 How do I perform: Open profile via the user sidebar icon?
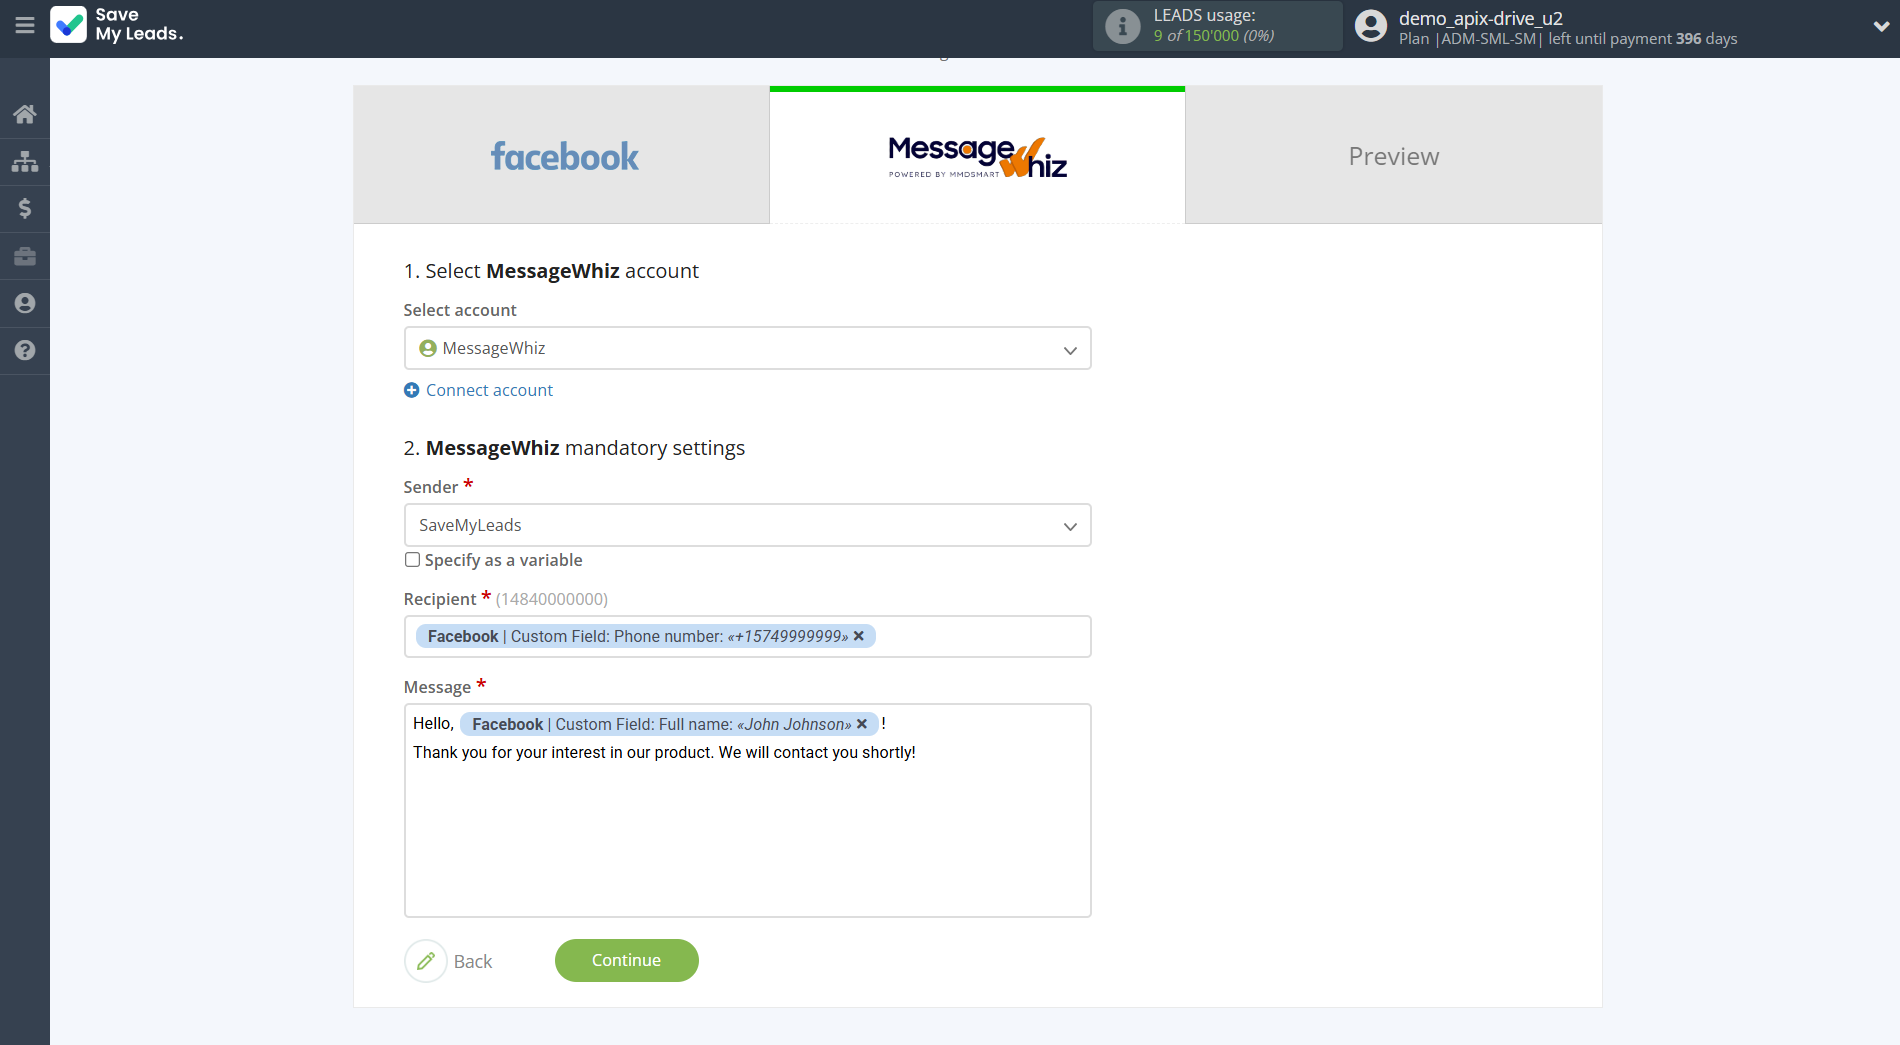click(24, 303)
